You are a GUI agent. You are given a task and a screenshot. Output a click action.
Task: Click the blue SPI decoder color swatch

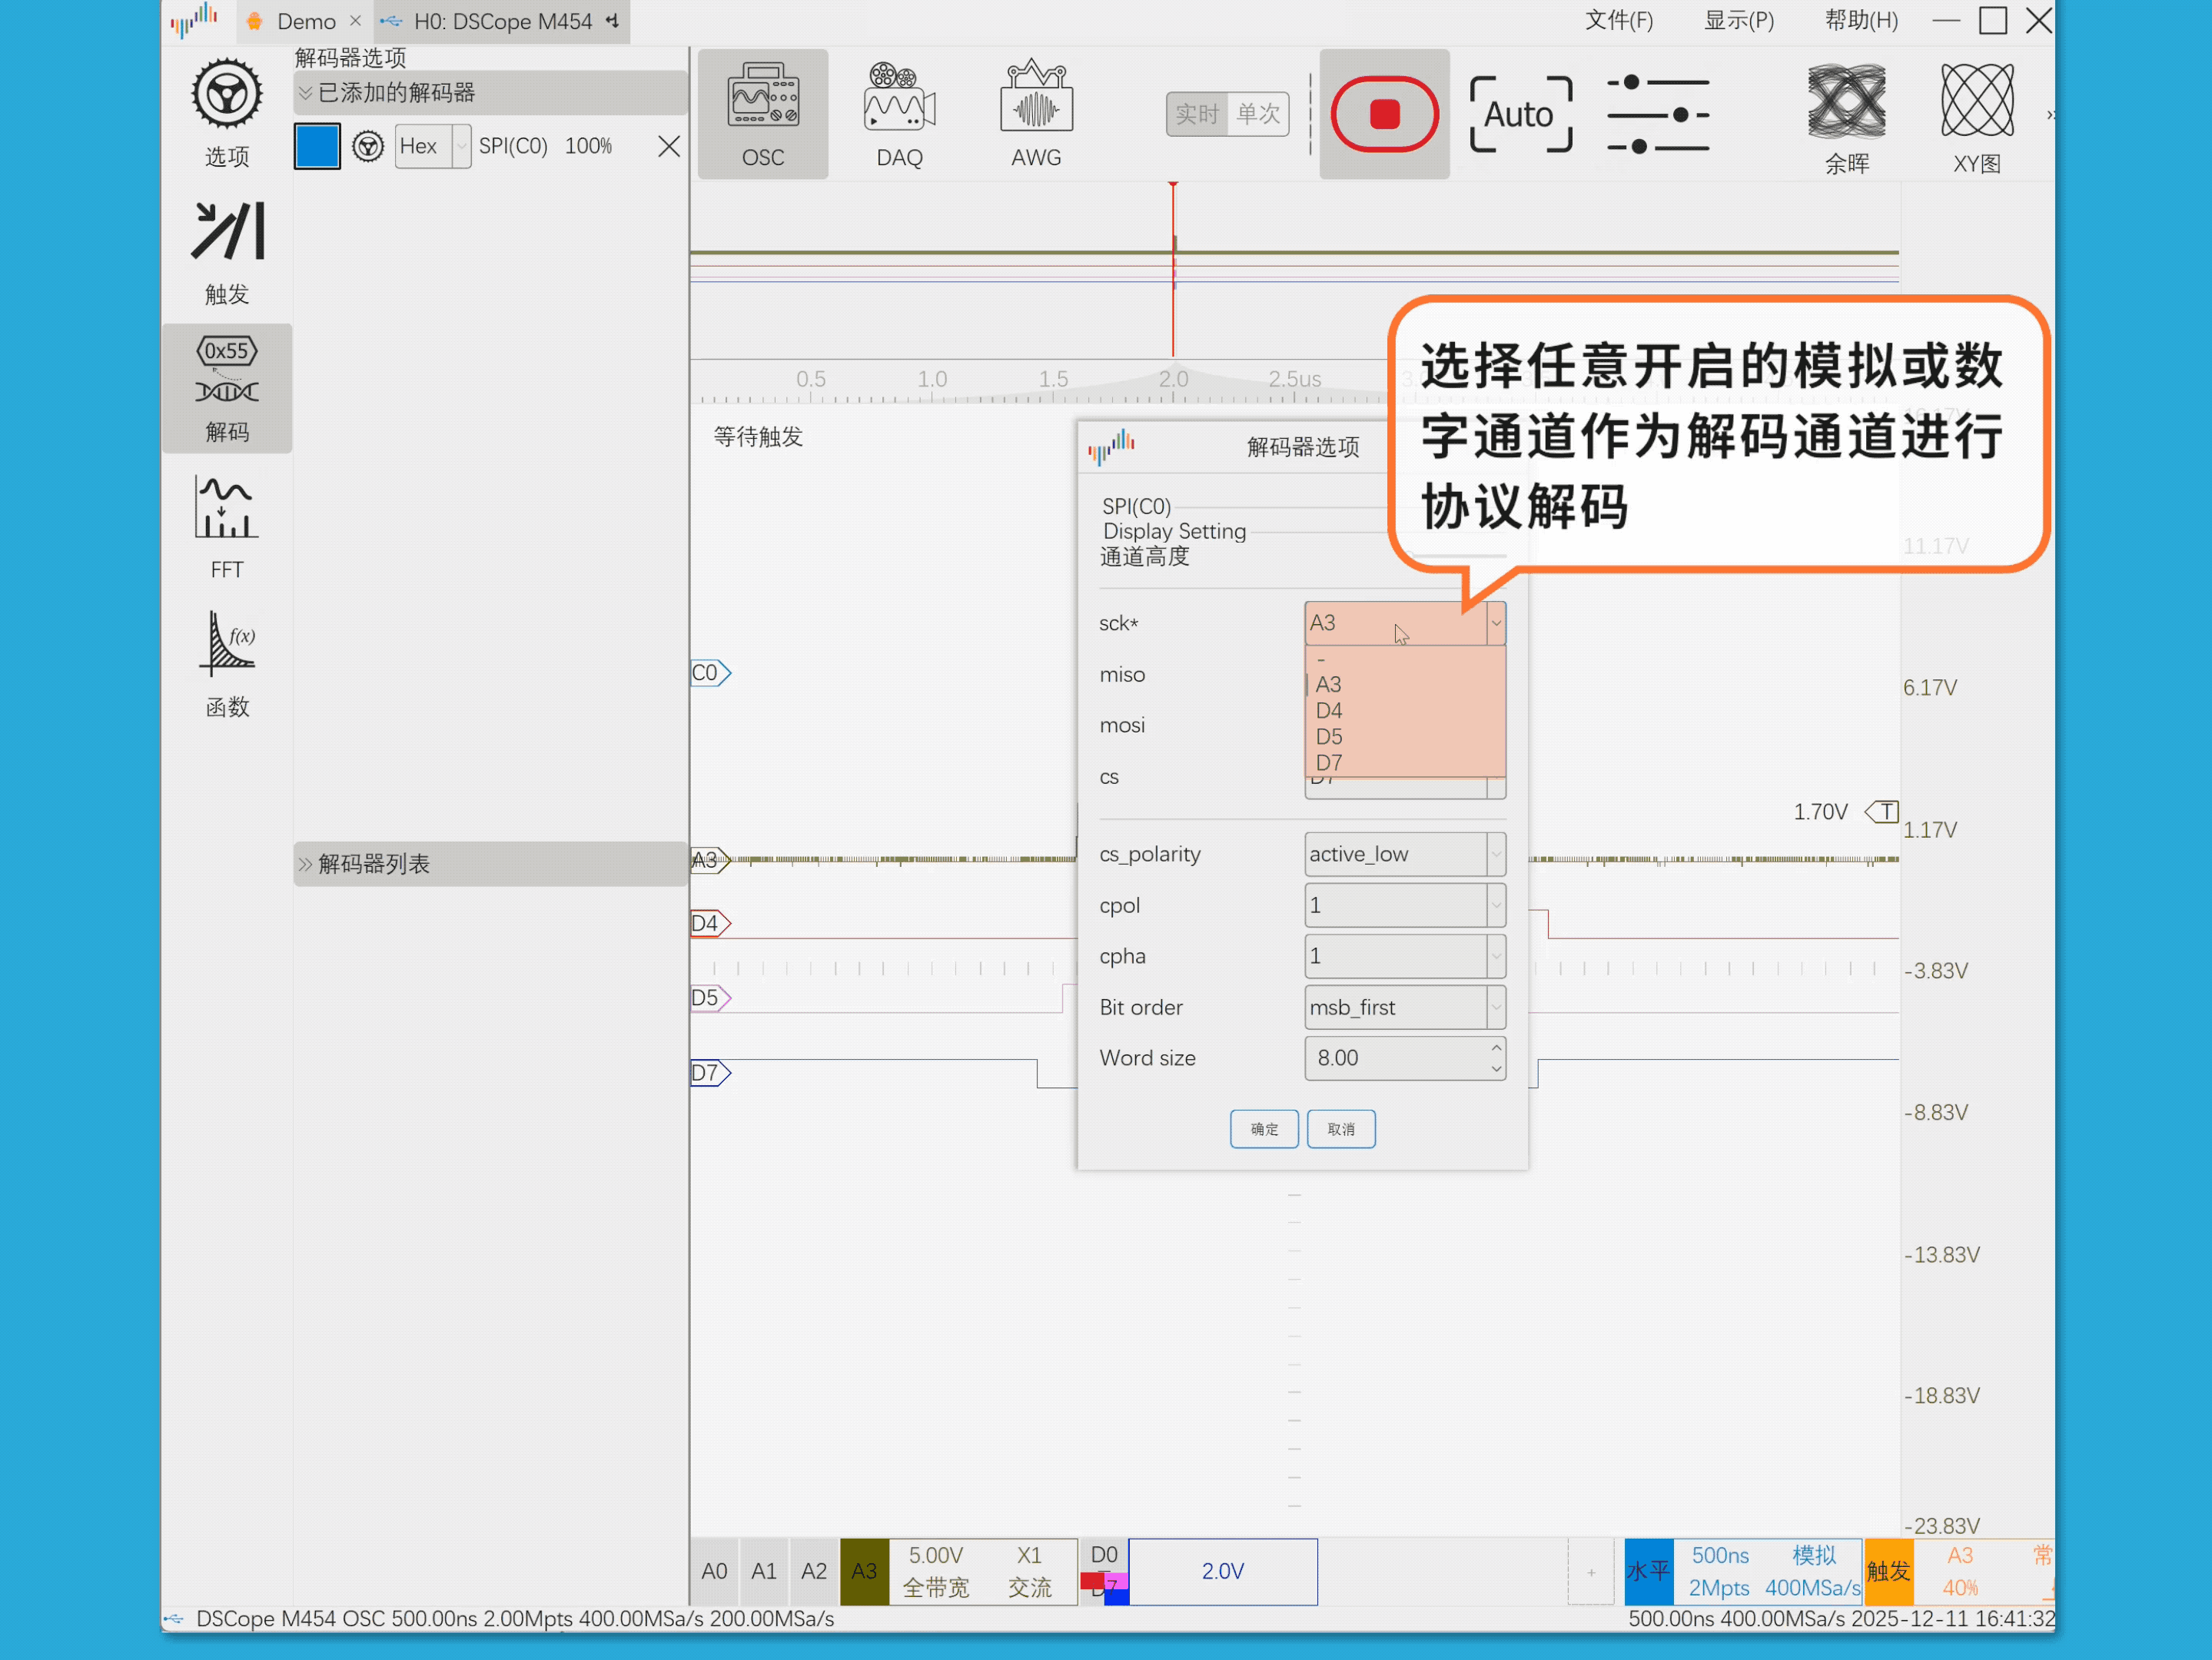pyautogui.click(x=317, y=147)
